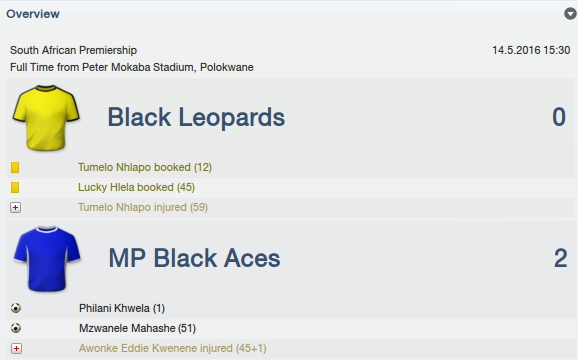Screen dimensions: 578x360
Task: Select Awonke Eddie Kwenene injured (45+1) event
Action: 173,348
